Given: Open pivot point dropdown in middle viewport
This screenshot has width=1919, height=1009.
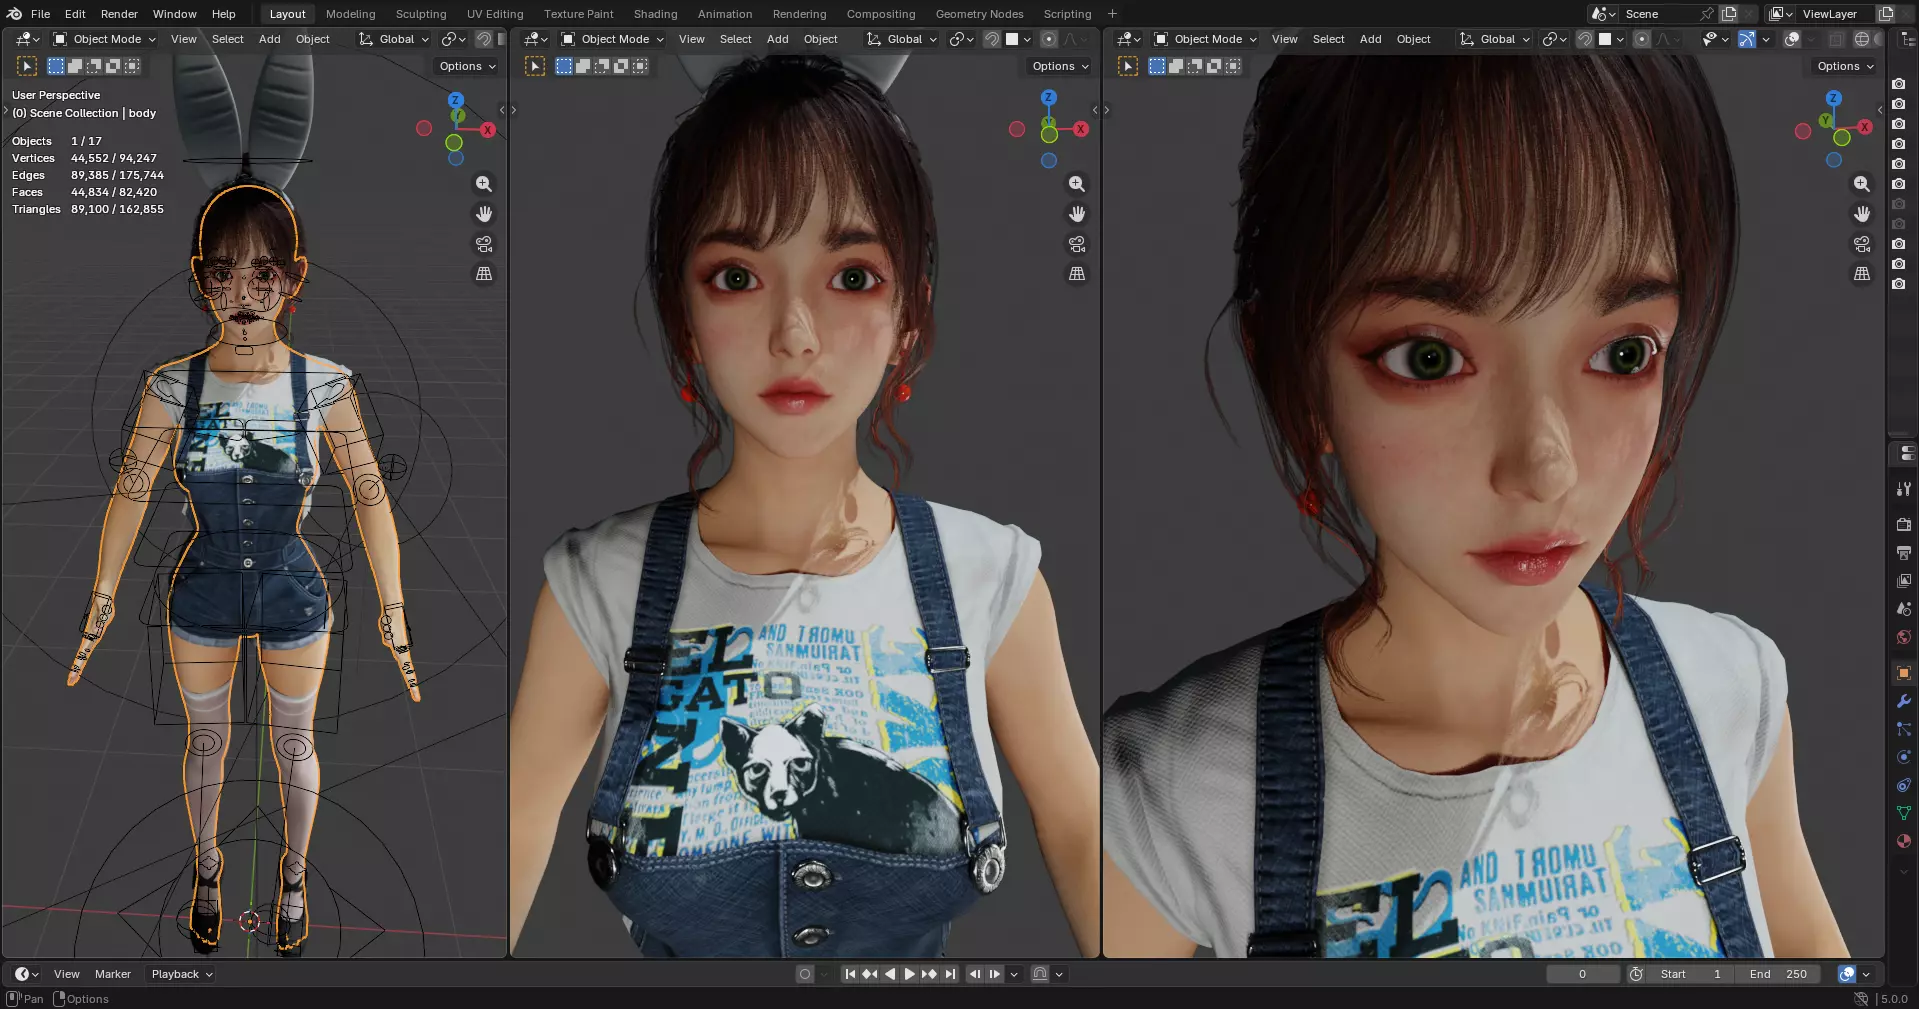Looking at the screenshot, I should point(962,39).
